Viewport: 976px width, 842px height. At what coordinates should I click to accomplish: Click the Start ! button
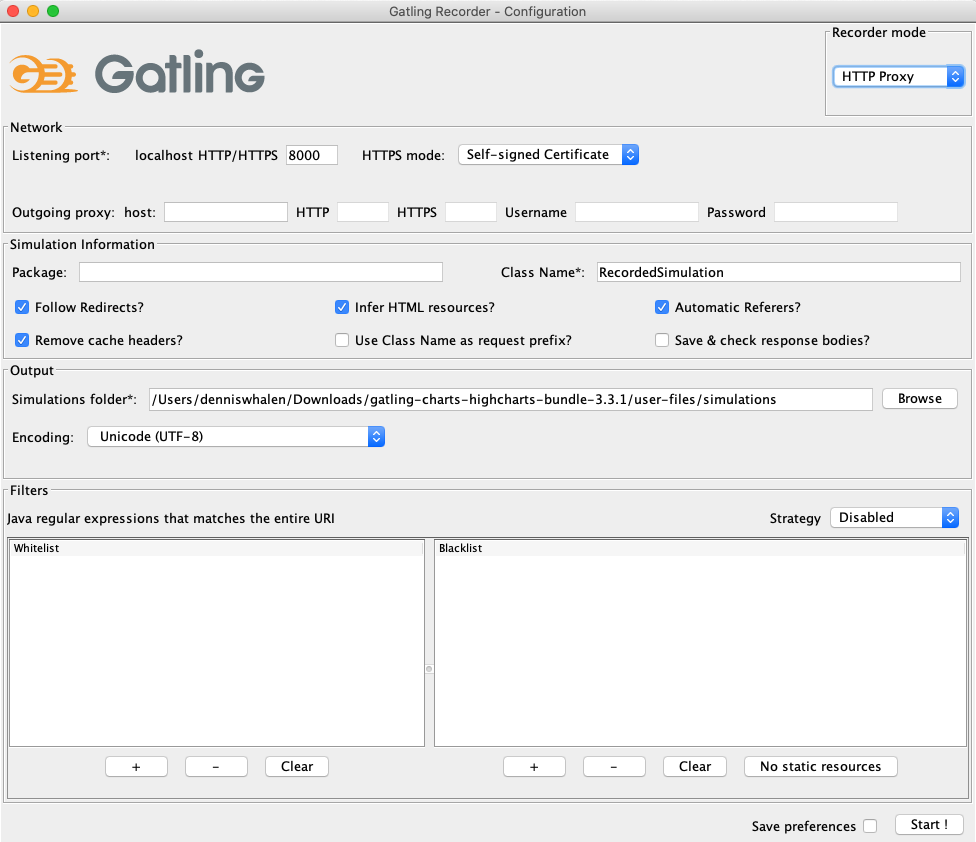pyautogui.click(x=929, y=825)
